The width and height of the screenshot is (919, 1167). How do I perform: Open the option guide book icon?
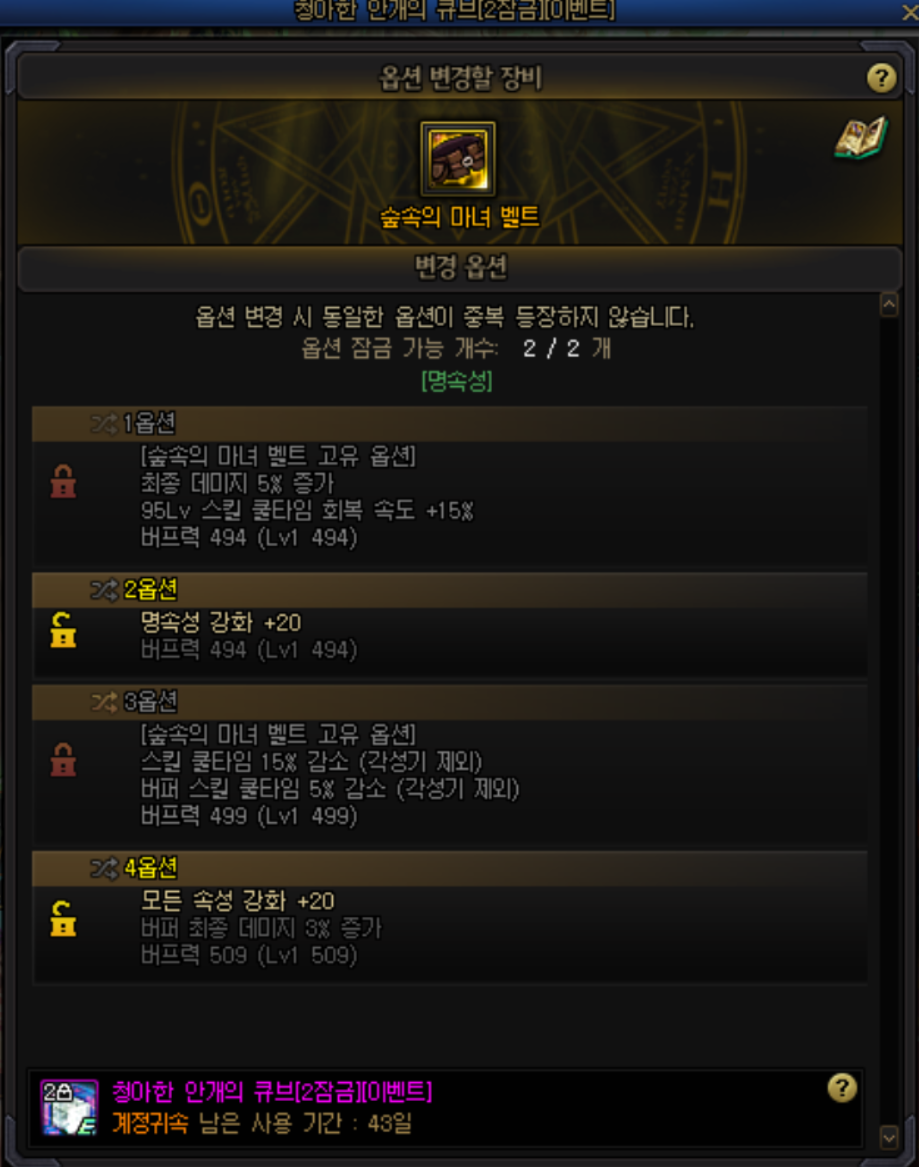click(861, 138)
